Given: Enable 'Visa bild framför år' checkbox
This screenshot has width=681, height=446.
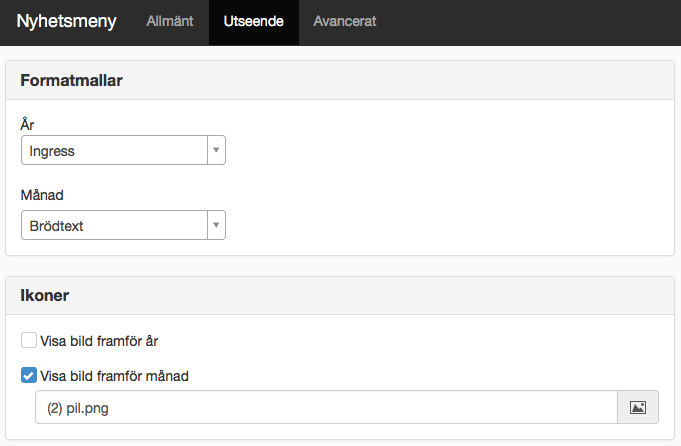Looking at the screenshot, I should click(x=29, y=340).
